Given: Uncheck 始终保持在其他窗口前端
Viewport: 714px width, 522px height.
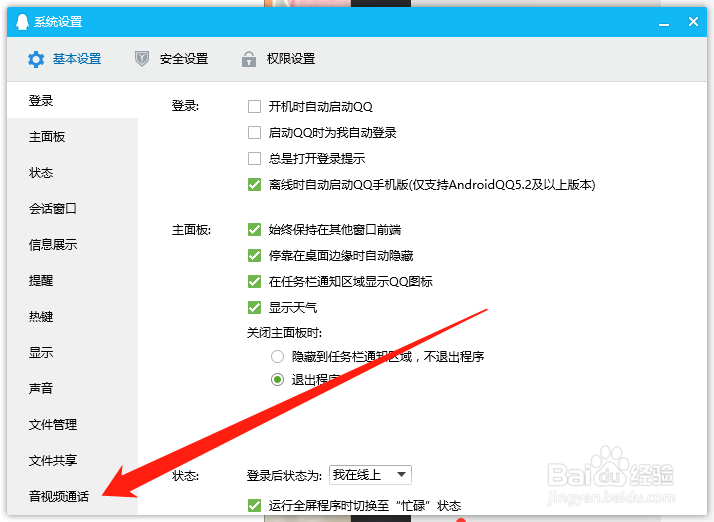Looking at the screenshot, I should (255, 230).
